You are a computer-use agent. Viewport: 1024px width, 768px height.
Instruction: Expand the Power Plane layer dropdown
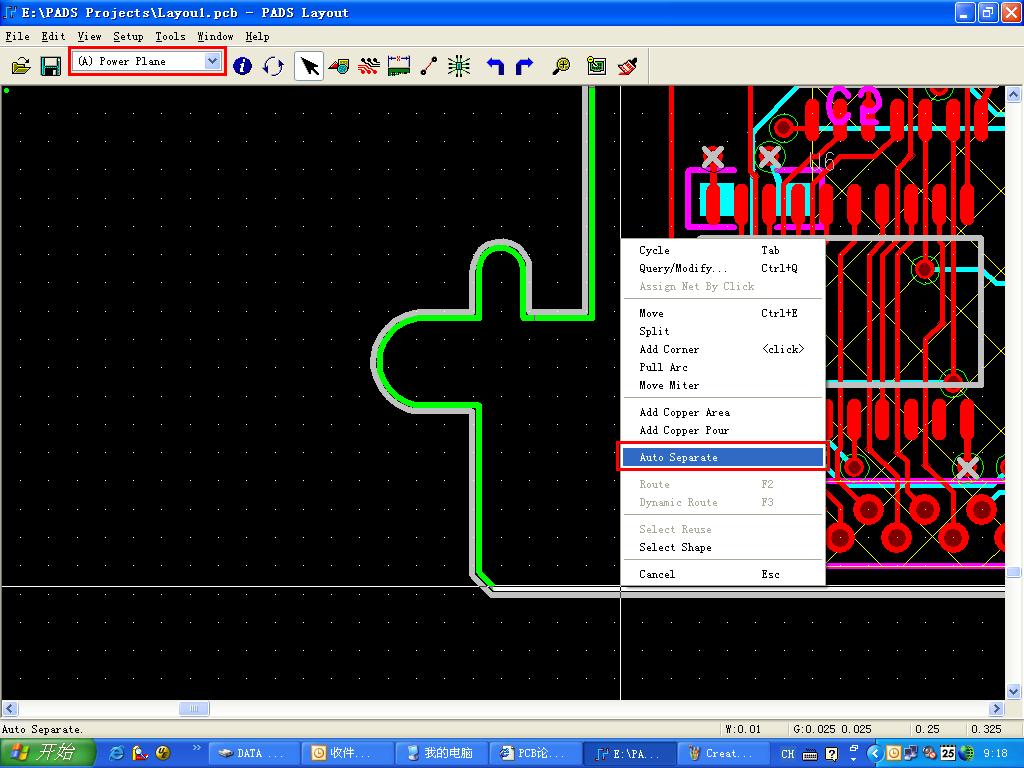click(x=212, y=61)
